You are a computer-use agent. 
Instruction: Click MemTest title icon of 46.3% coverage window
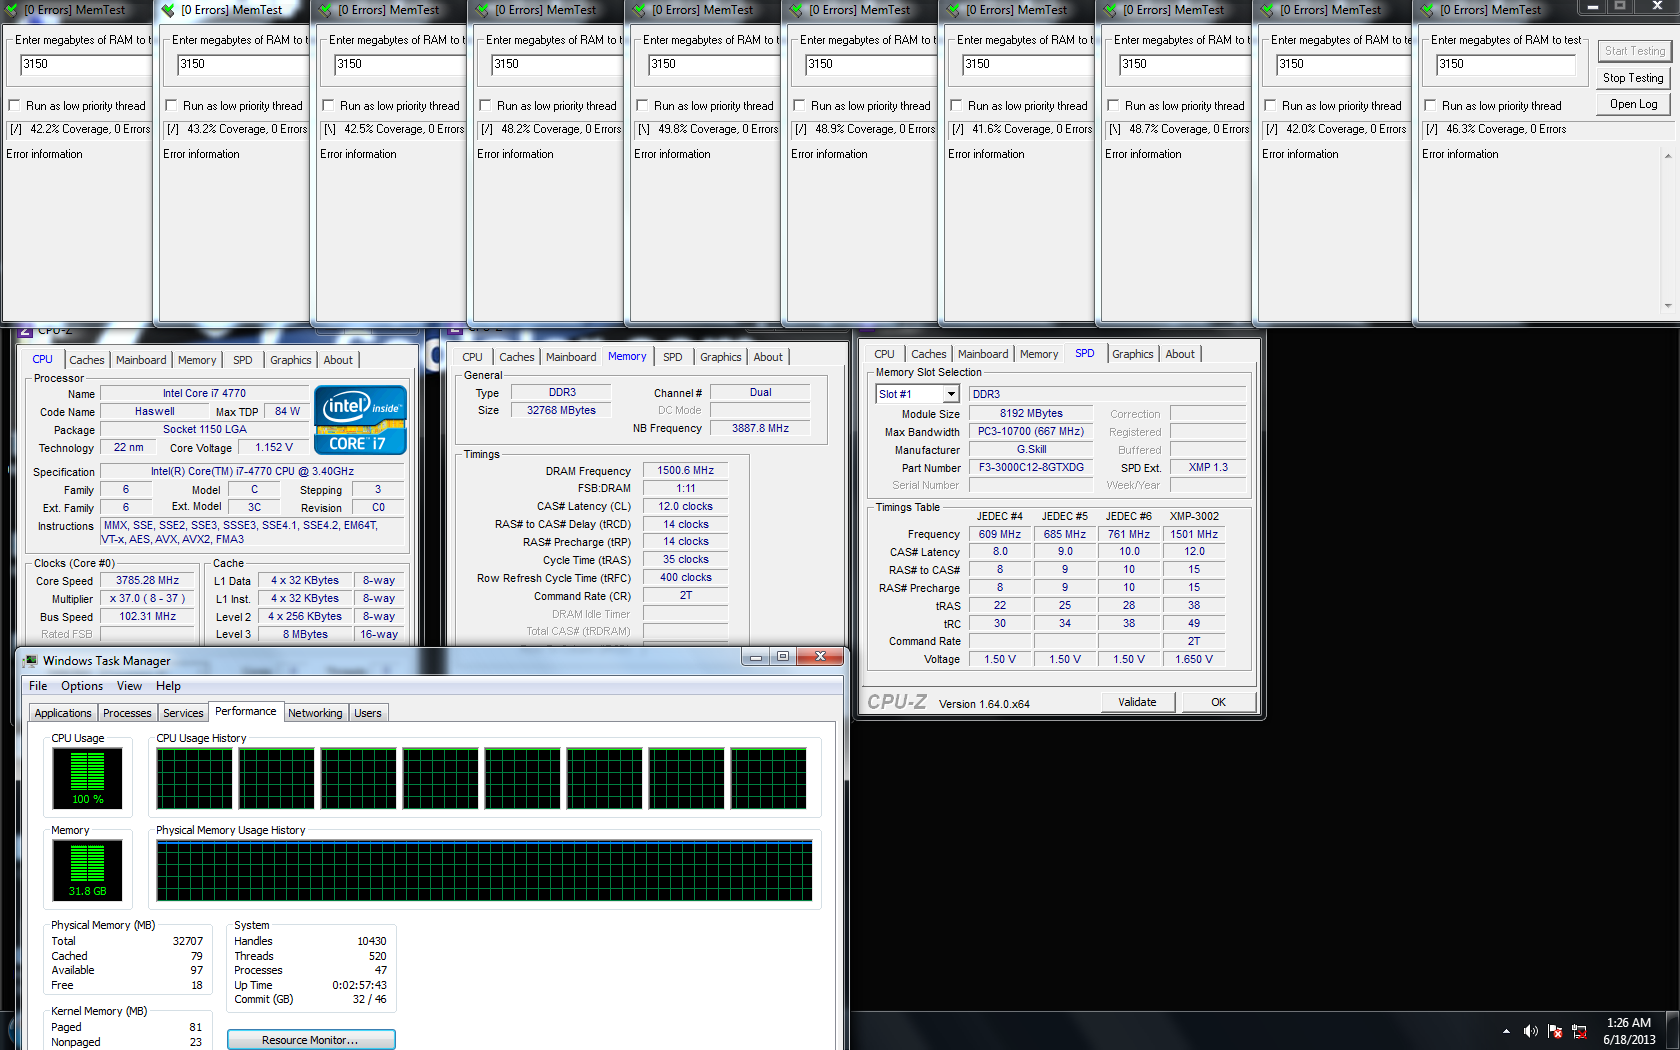[1425, 10]
